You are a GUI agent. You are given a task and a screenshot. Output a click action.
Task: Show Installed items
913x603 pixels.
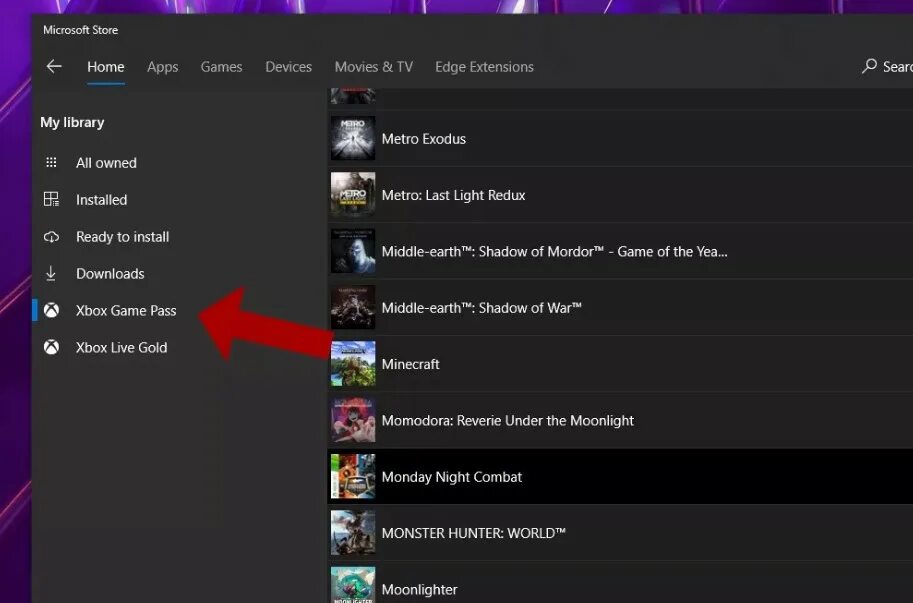coord(101,200)
